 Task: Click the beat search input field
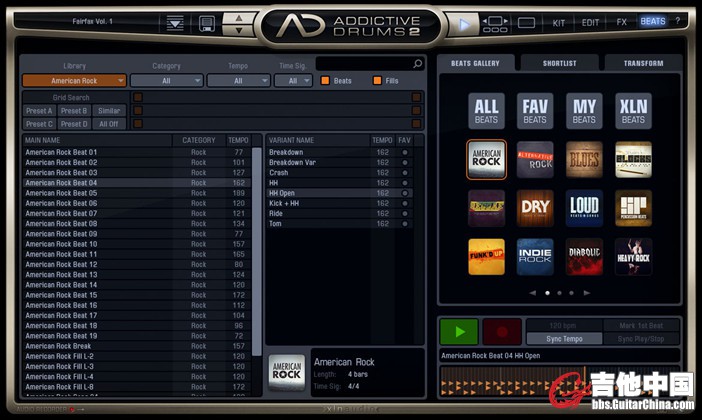[370, 64]
